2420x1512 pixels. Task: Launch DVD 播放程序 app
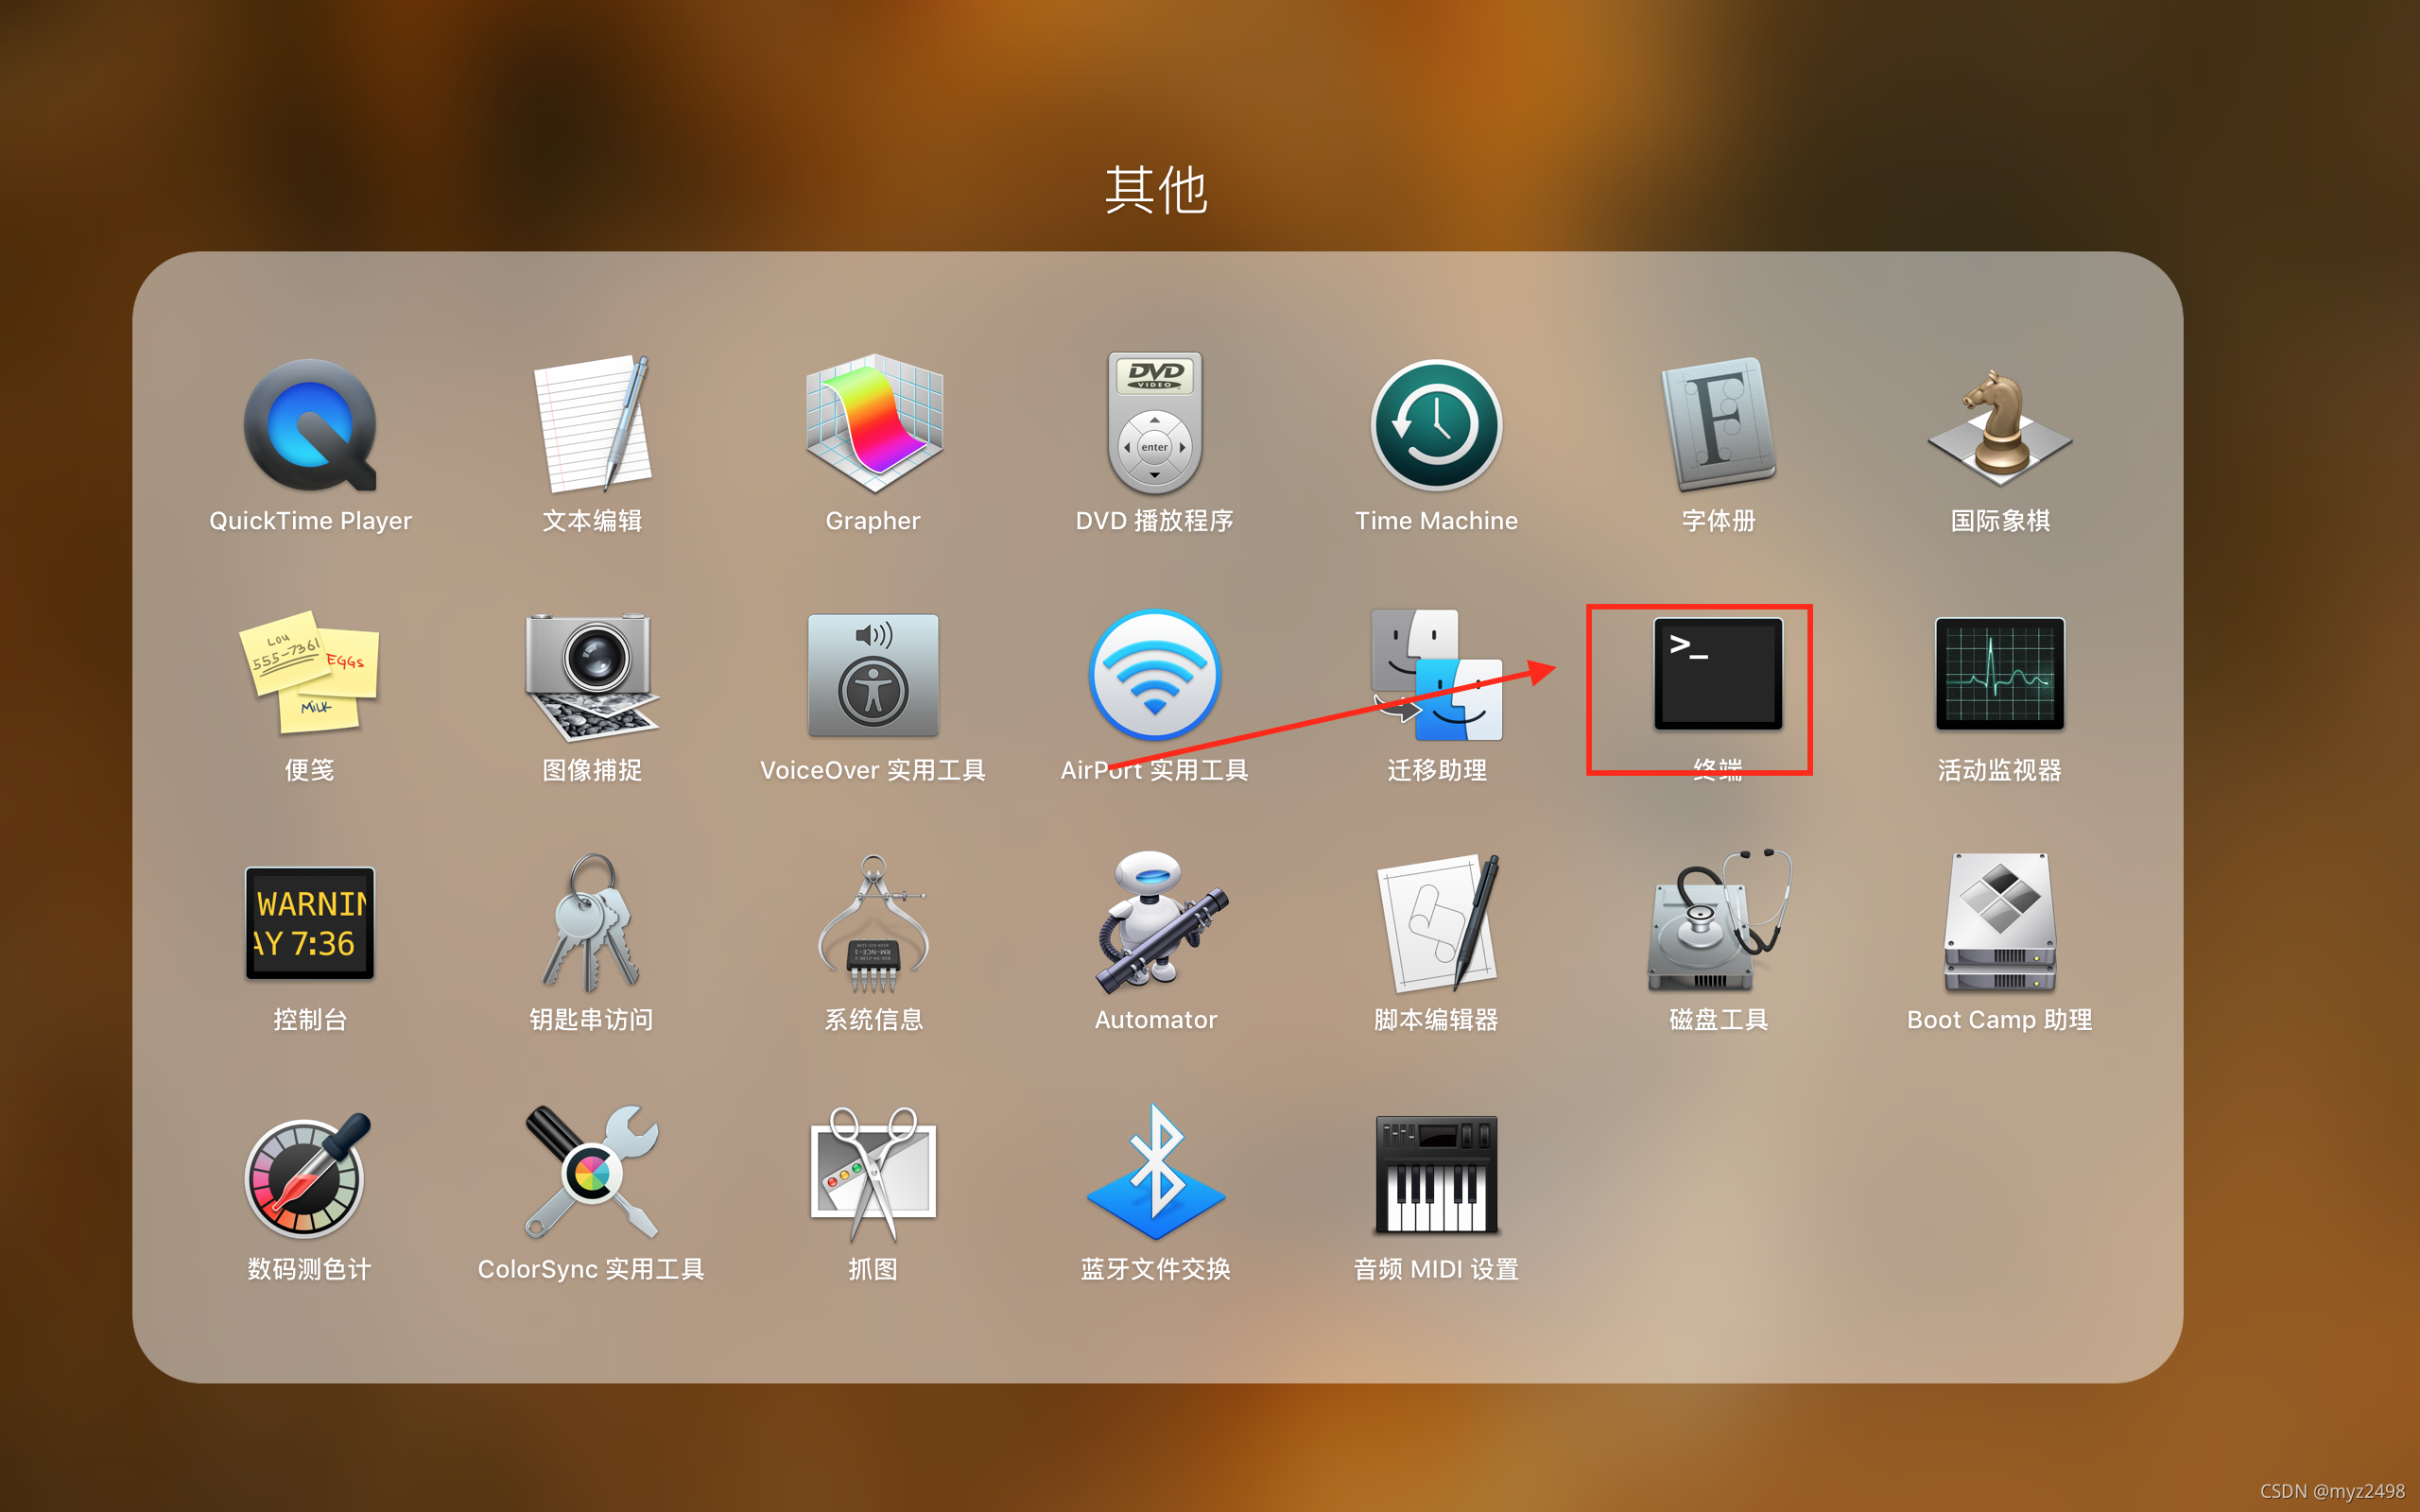coord(1155,423)
